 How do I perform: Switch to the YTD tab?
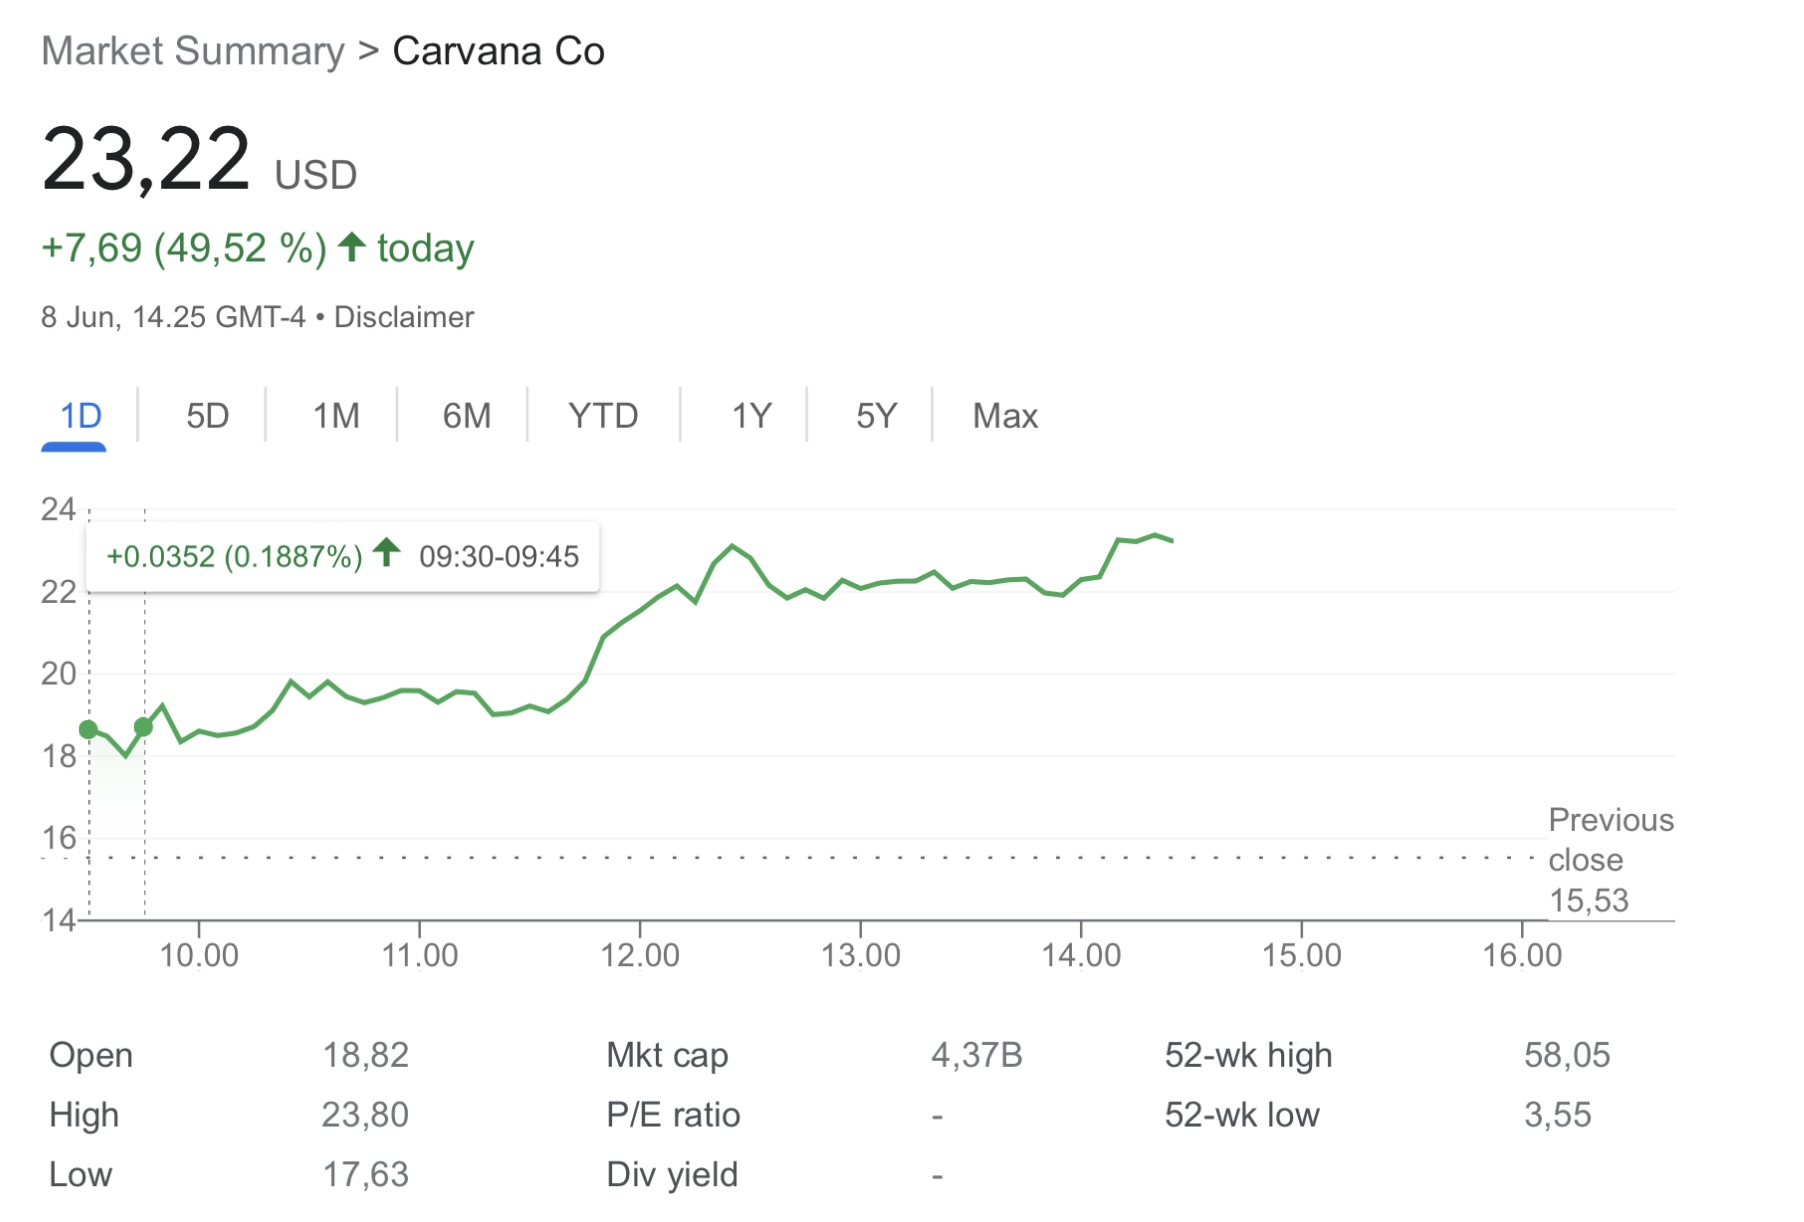point(603,416)
